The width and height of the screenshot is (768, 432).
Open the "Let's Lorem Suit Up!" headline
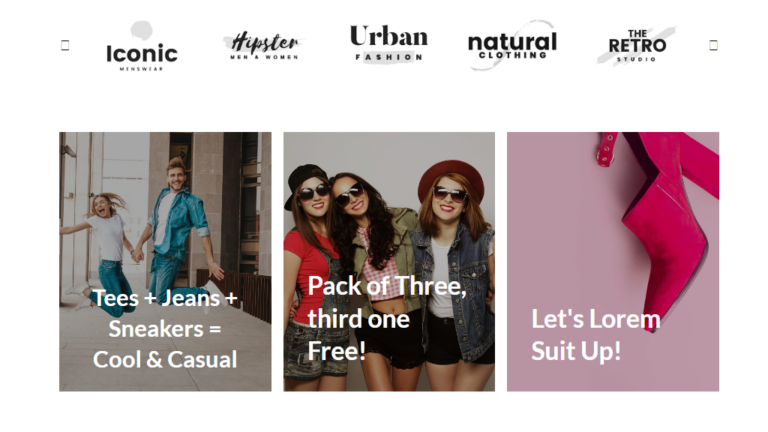[596, 335]
